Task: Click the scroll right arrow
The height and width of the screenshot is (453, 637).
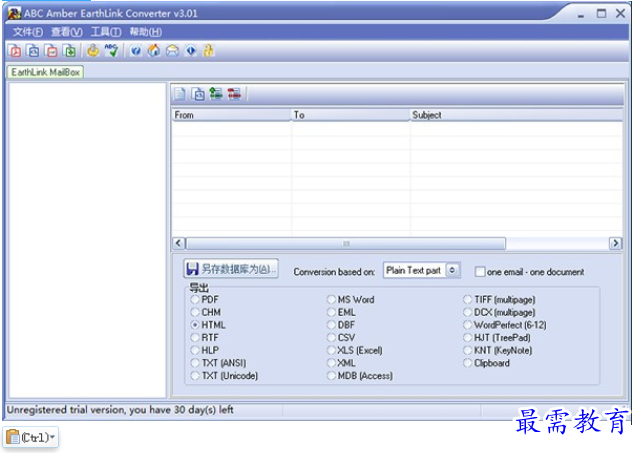Action: 615,243
